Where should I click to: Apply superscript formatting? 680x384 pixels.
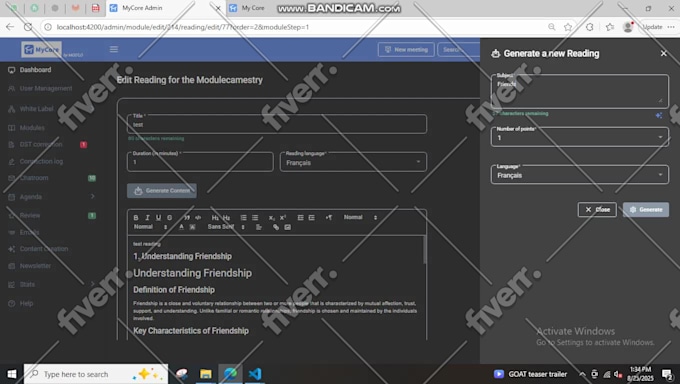(283, 217)
